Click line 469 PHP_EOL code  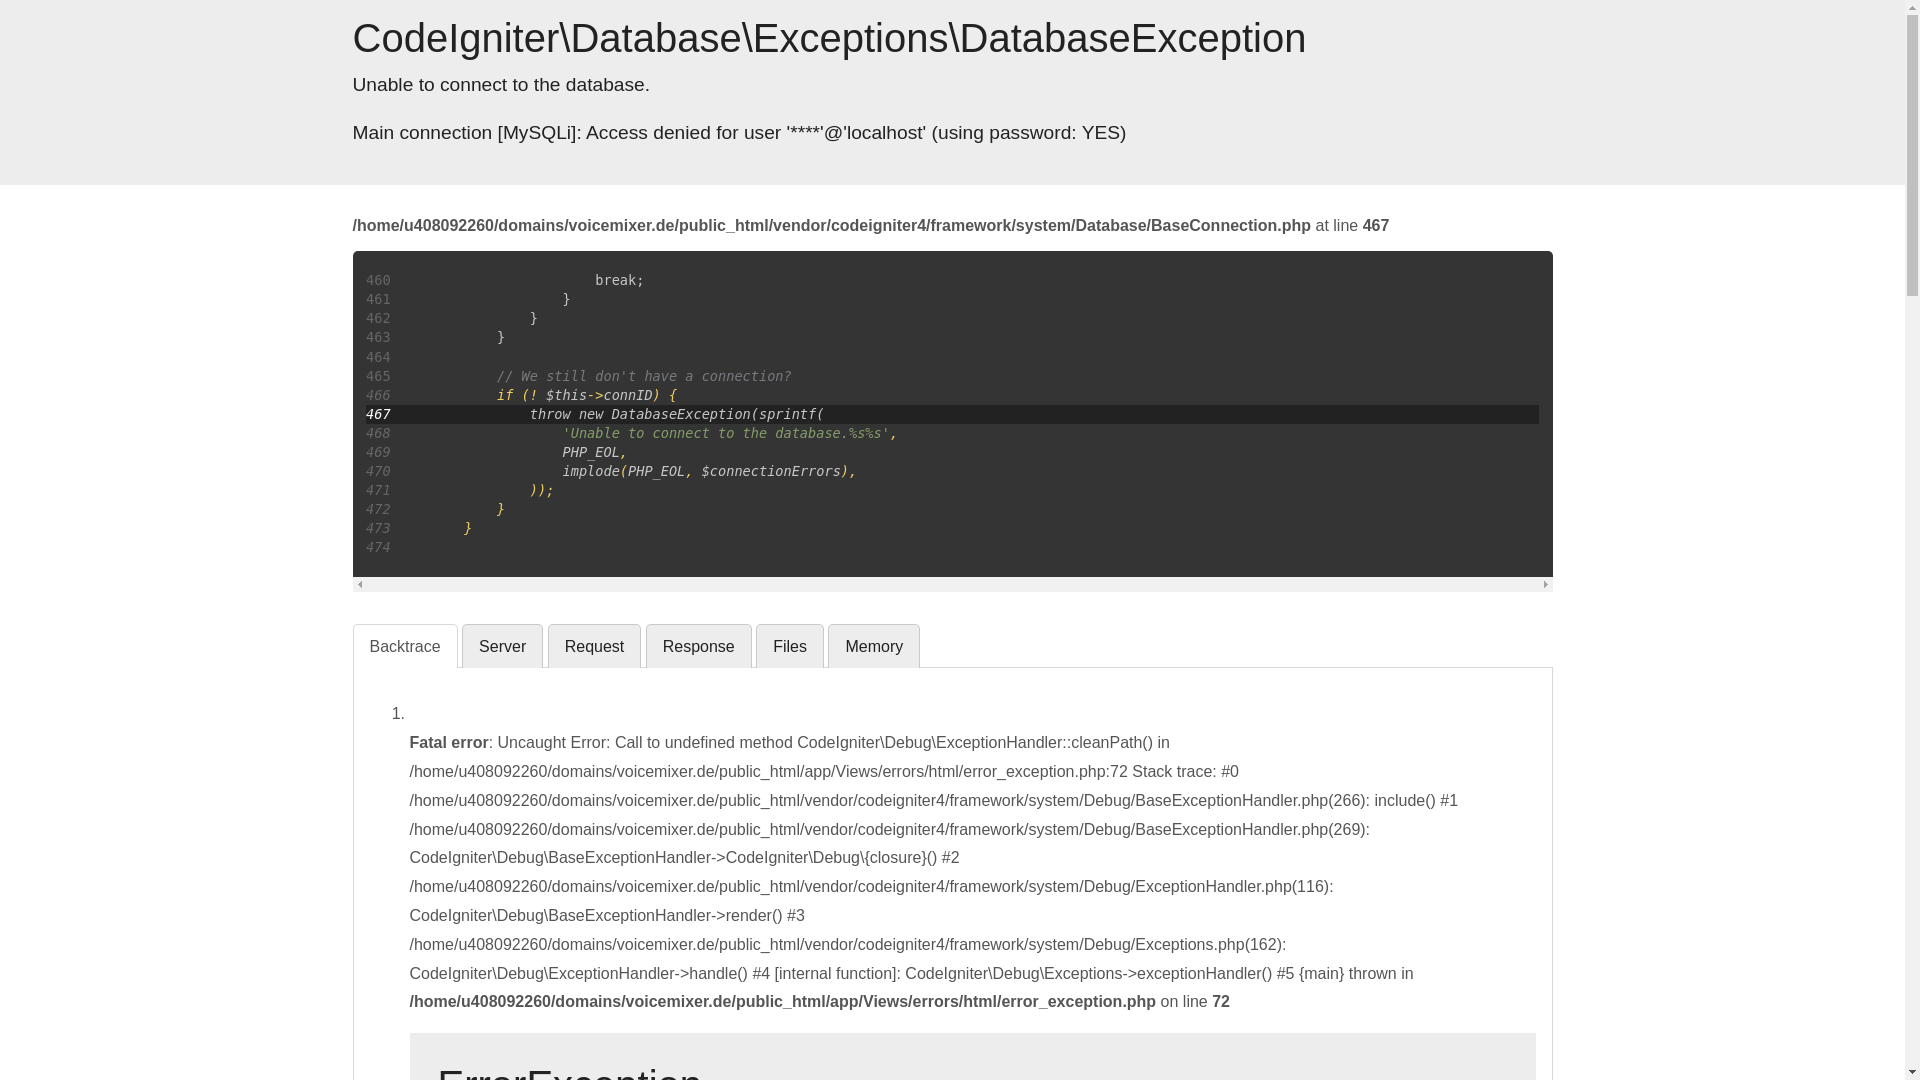coord(594,452)
